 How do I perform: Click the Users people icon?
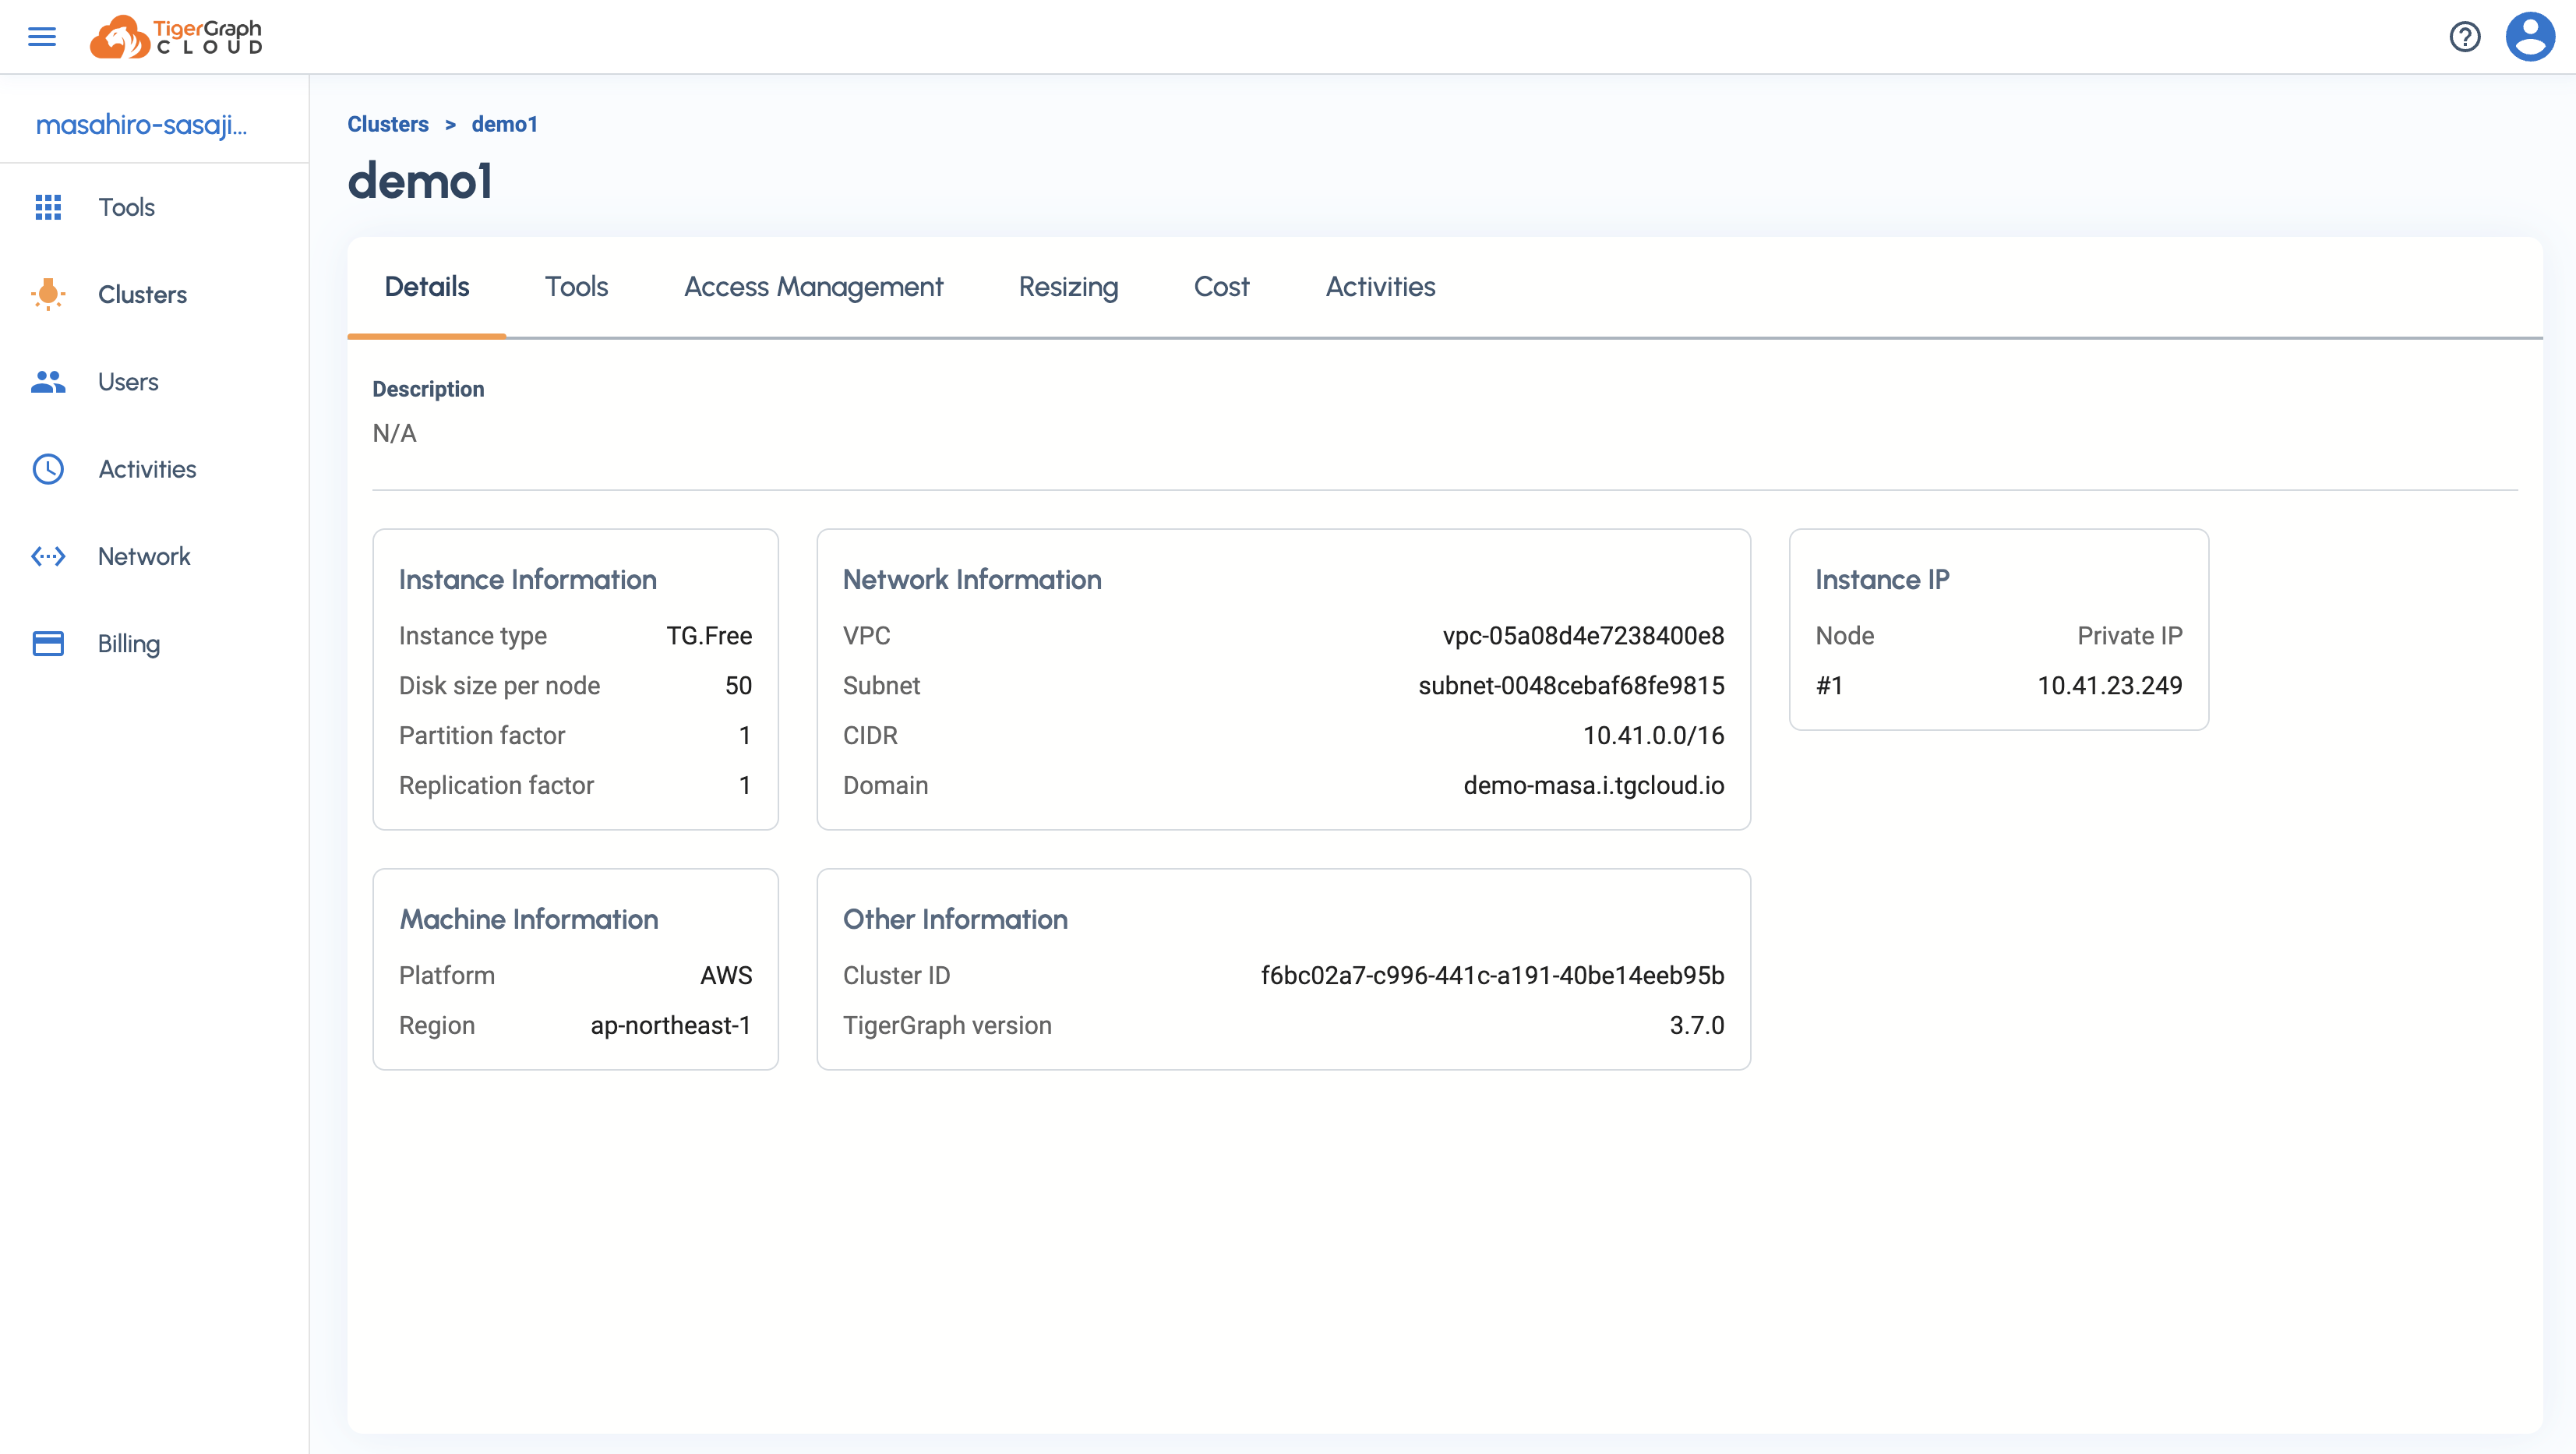(x=48, y=382)
